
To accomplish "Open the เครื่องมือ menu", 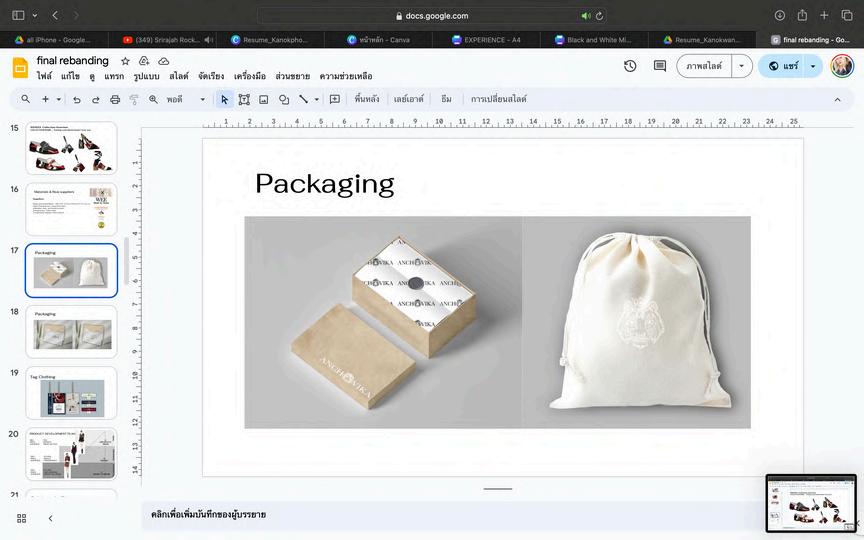I will (x=250, y=76).
